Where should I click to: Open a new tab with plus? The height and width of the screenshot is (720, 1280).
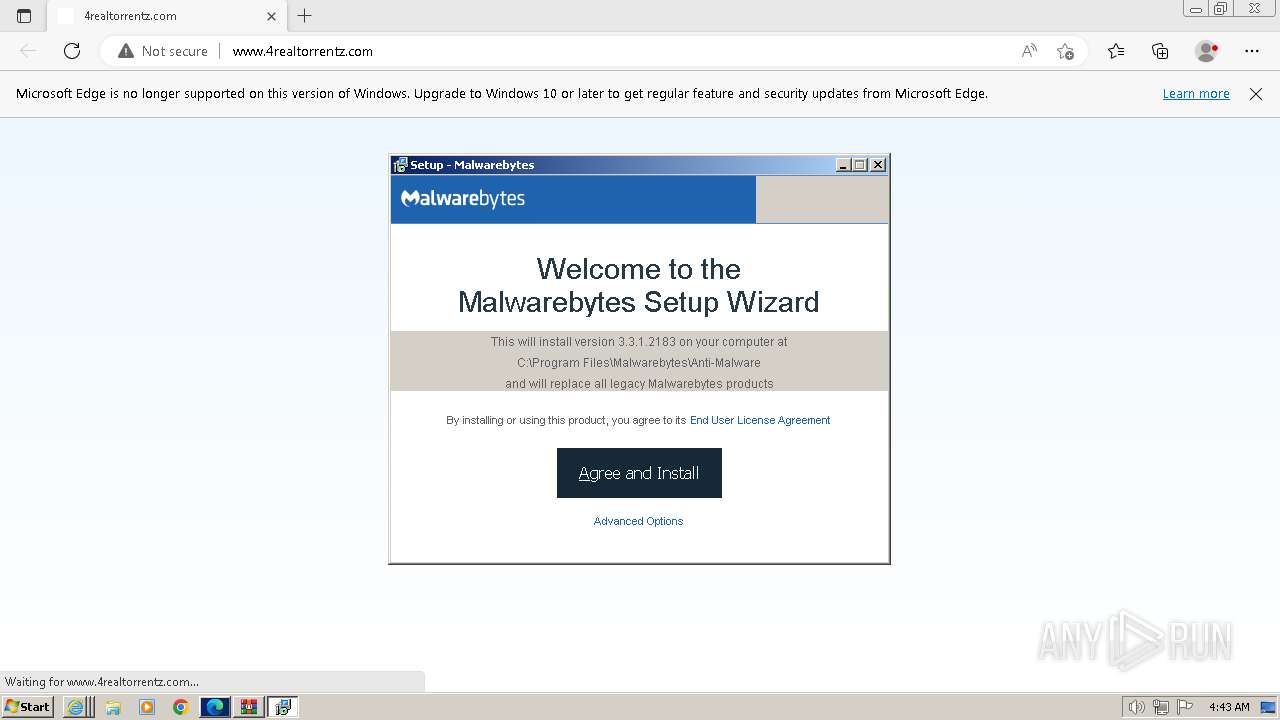305,16
